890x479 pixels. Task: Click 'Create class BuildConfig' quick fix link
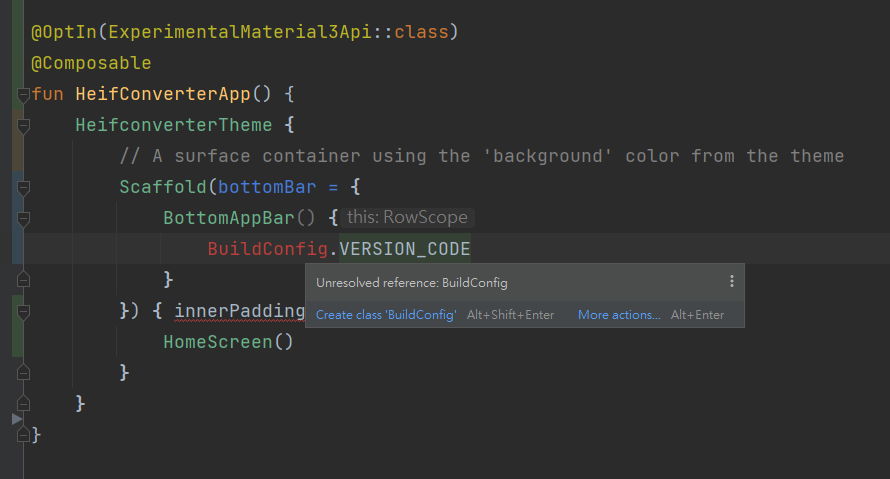point(386,315)
